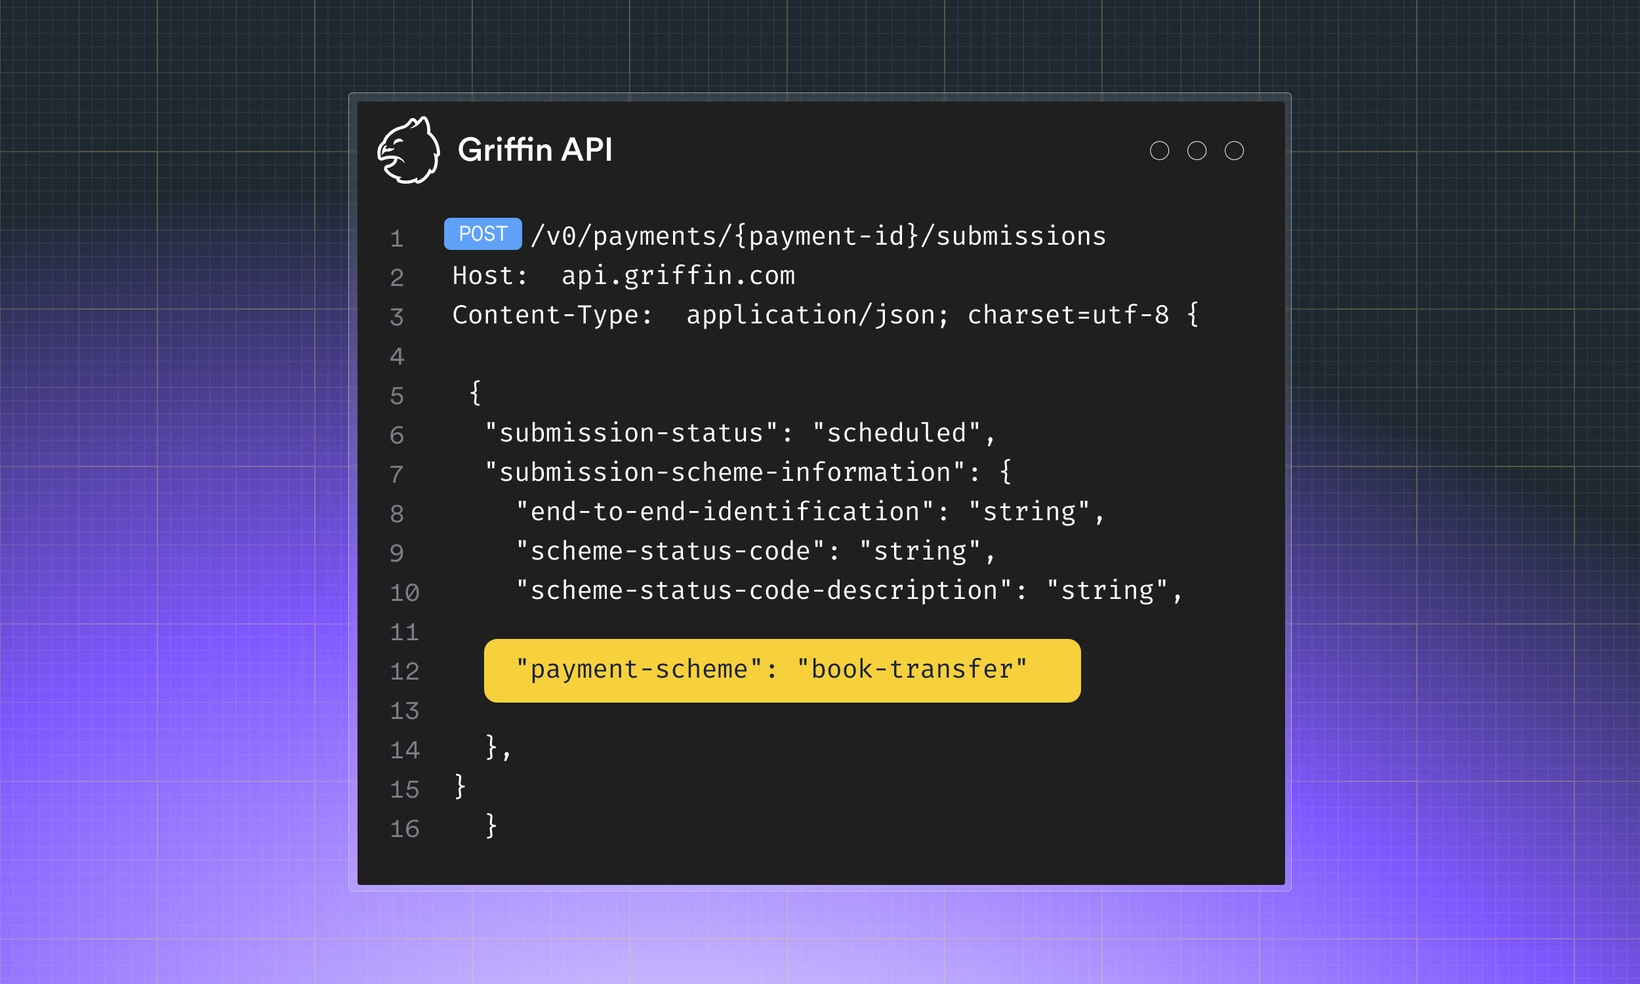This screenshot has height=984, width=1640.
Task: Click the highlighted "payment-scheme": "book-transfer" line
Action: [x=782, y=670]
